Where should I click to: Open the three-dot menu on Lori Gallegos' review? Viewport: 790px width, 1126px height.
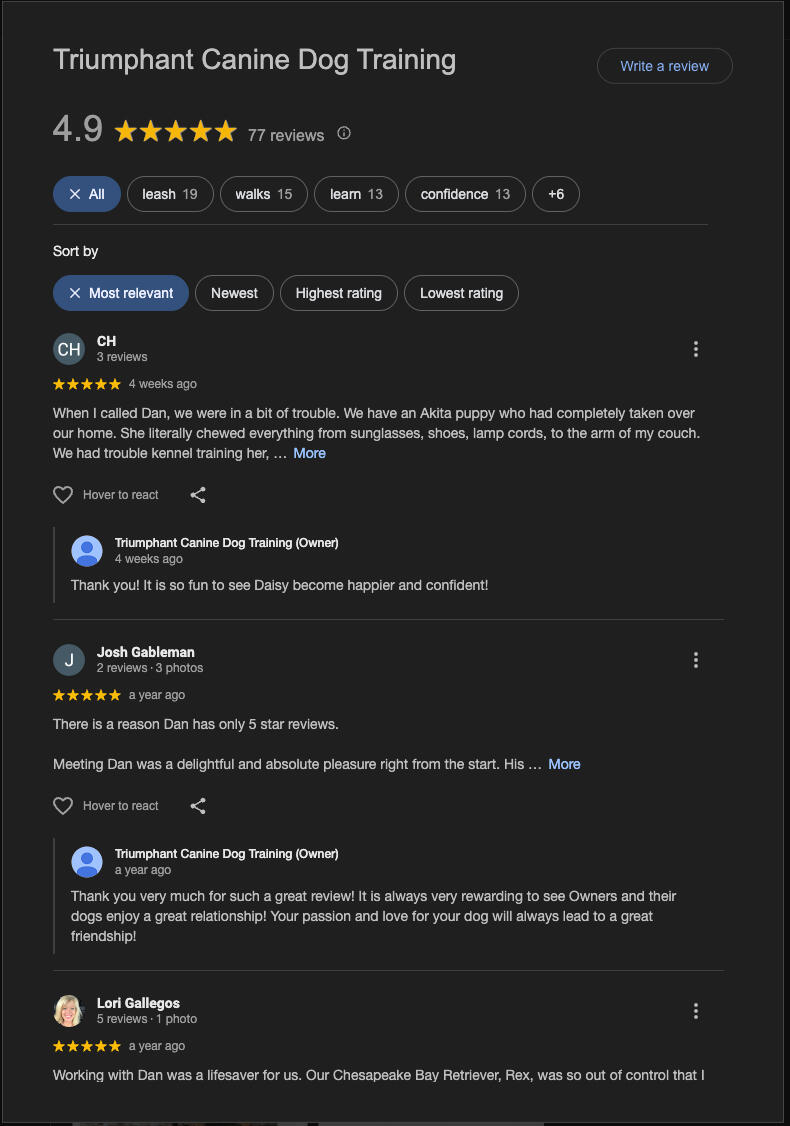click(x=696, y=1011)
